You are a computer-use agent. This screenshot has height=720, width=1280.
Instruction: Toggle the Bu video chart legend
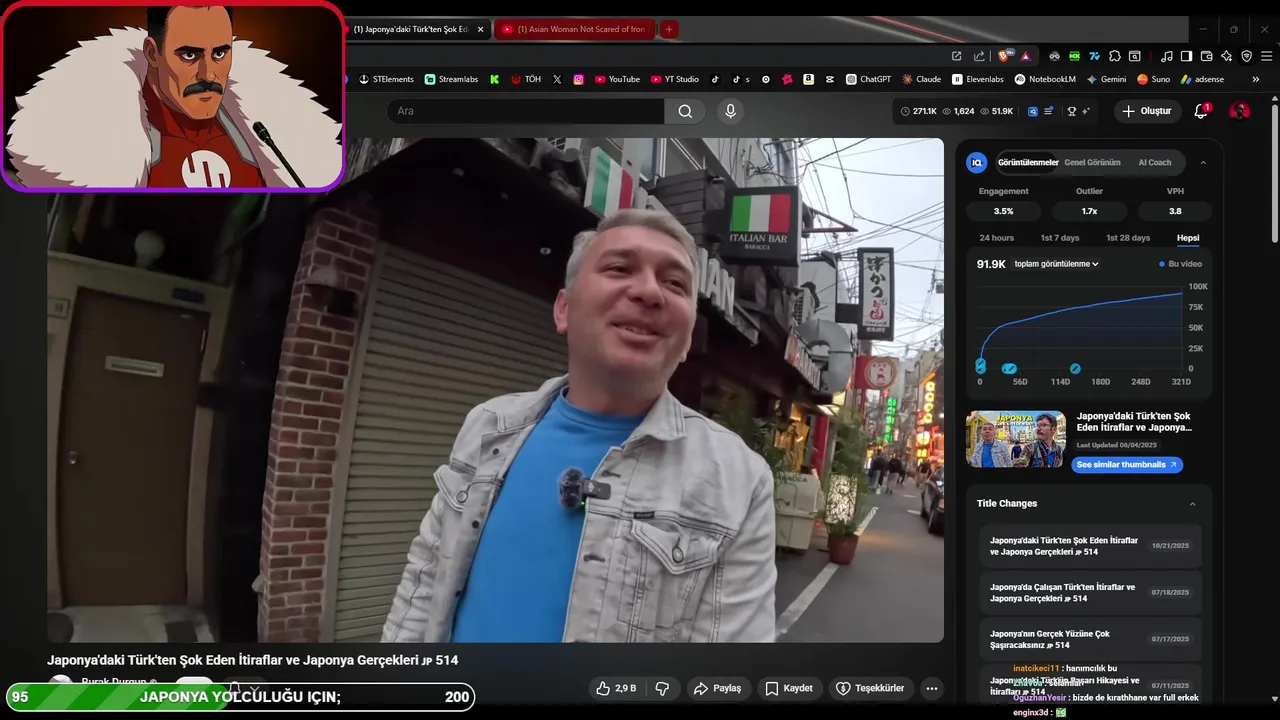point(1180,264)
